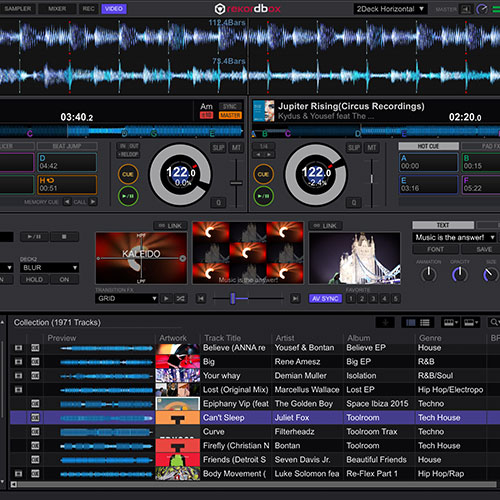Image resolution: width=500 pixels, height=500 pixels.
Task: Toggle deck 1 MASTER button
Action: pos(230,115)
